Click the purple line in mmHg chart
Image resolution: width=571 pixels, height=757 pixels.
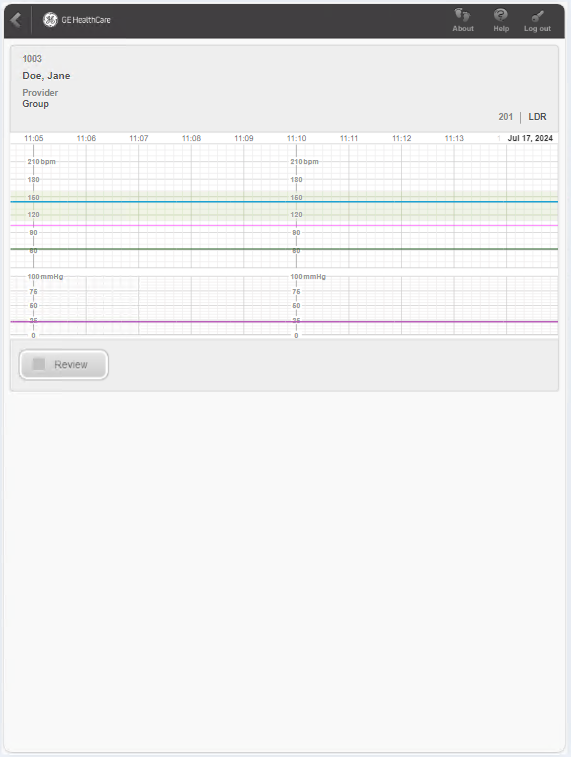point(284,322)
